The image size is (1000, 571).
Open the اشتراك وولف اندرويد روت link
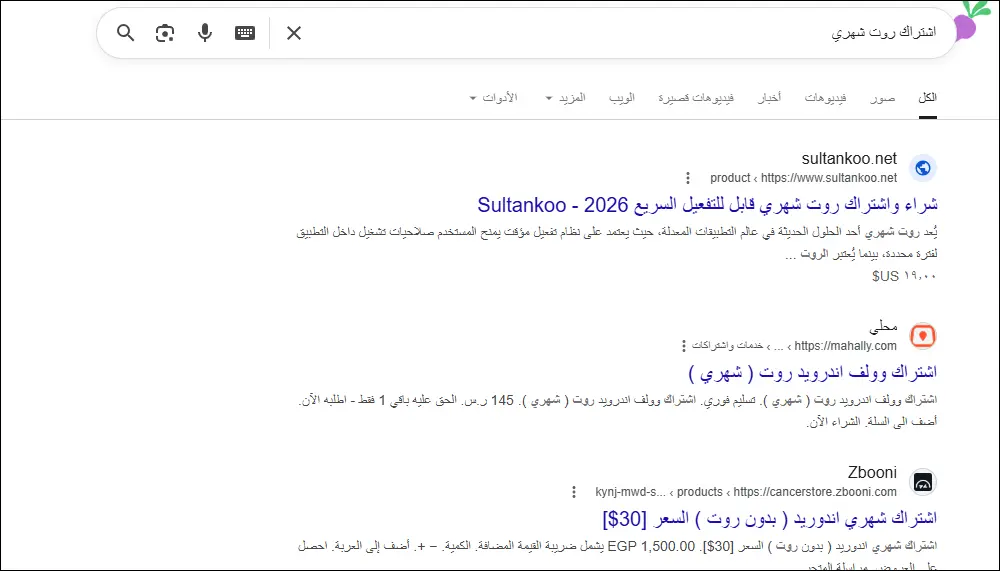pos(812,373)
